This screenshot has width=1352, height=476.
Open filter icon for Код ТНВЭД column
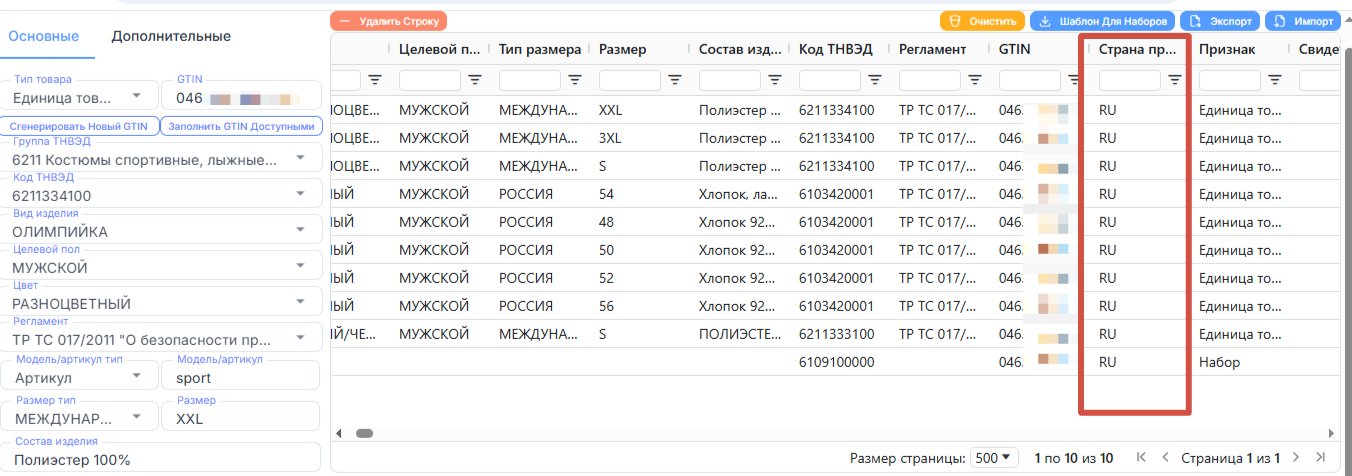(x=875, y=80)
